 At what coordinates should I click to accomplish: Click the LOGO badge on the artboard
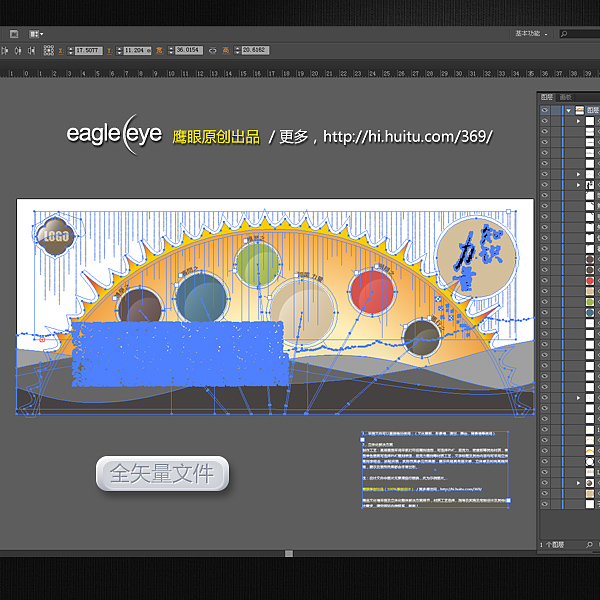coord(55,236)
